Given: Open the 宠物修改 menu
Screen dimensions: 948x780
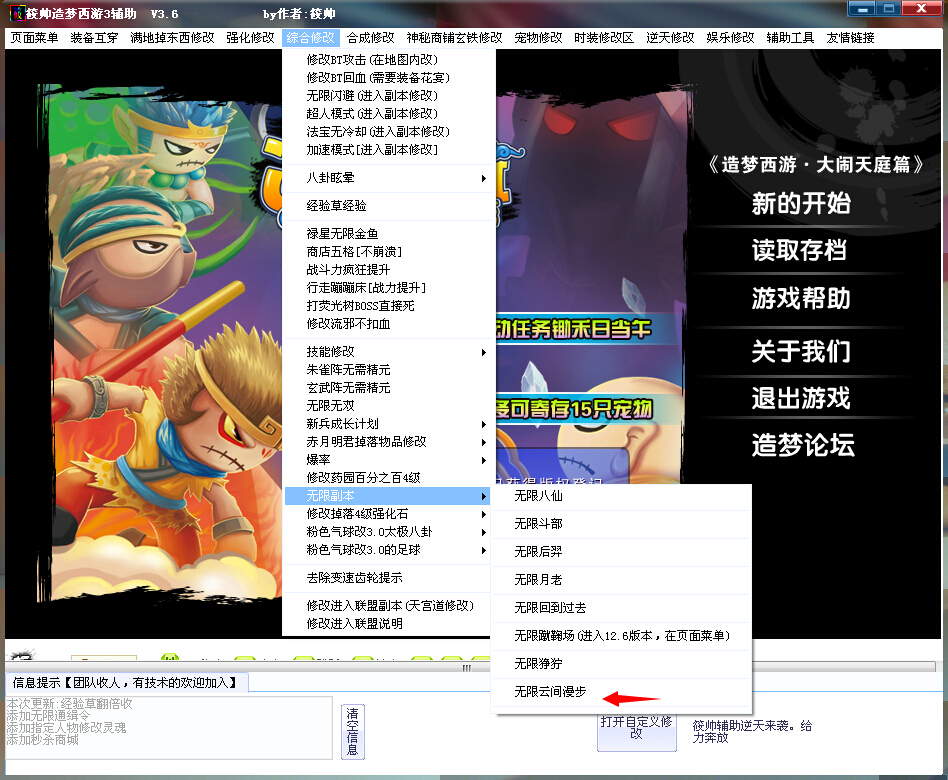Looking at the screenshot, I should tap(538, 37).
